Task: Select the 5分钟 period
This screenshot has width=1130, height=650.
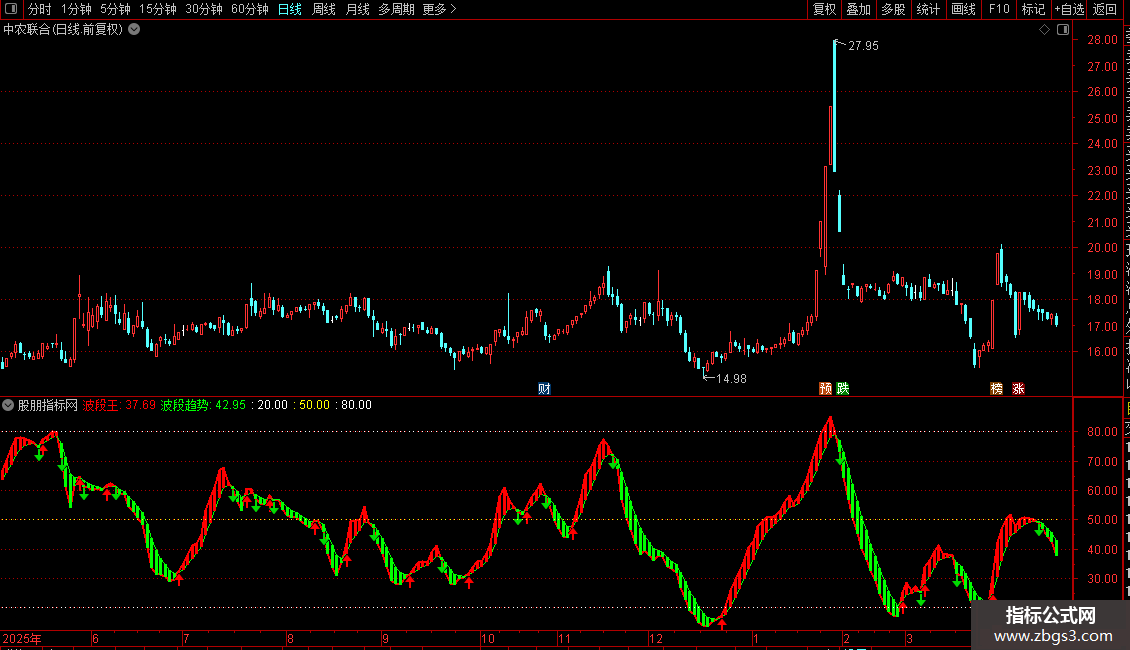Action: 115,9
